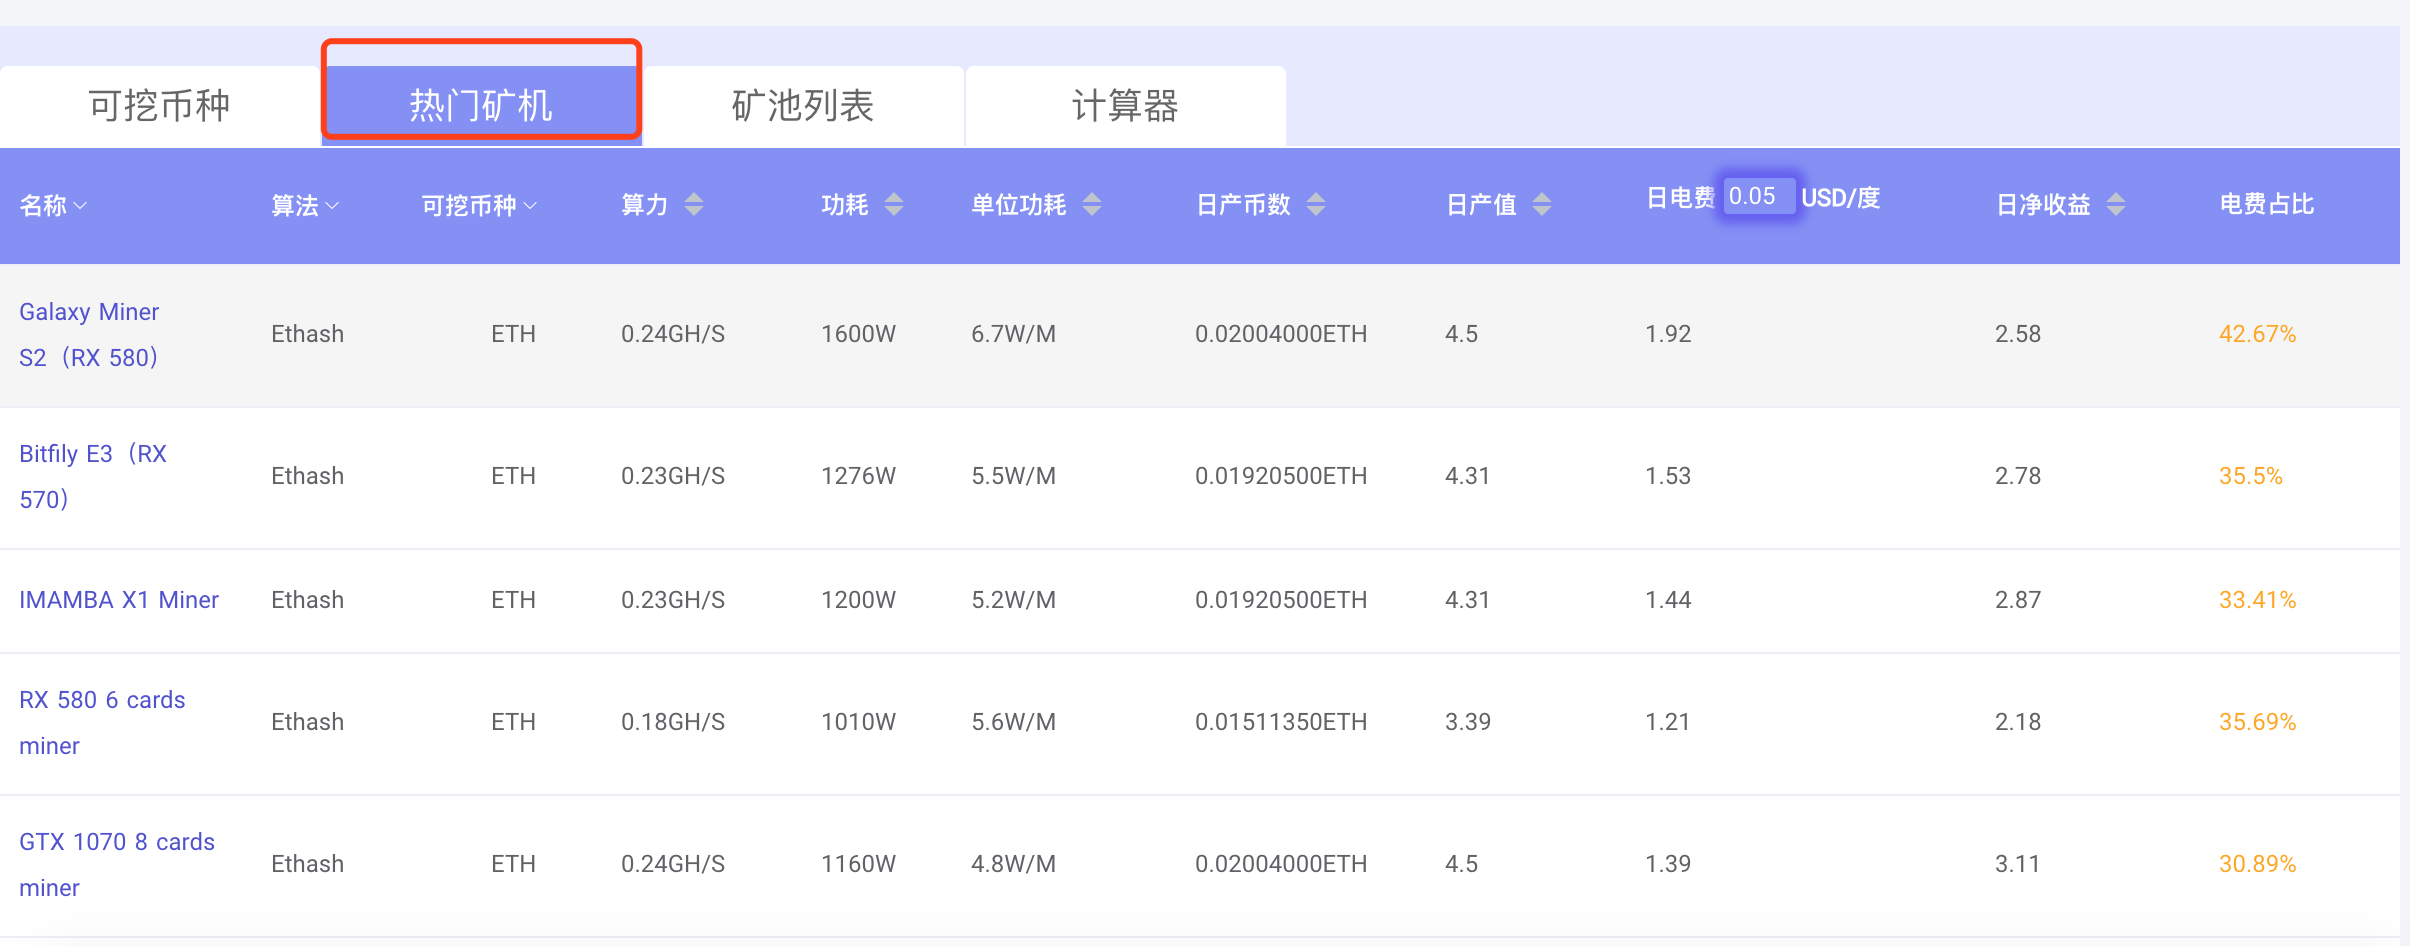Click the 电费占比 column header

pyautogui.click(x=2266, y=205)
